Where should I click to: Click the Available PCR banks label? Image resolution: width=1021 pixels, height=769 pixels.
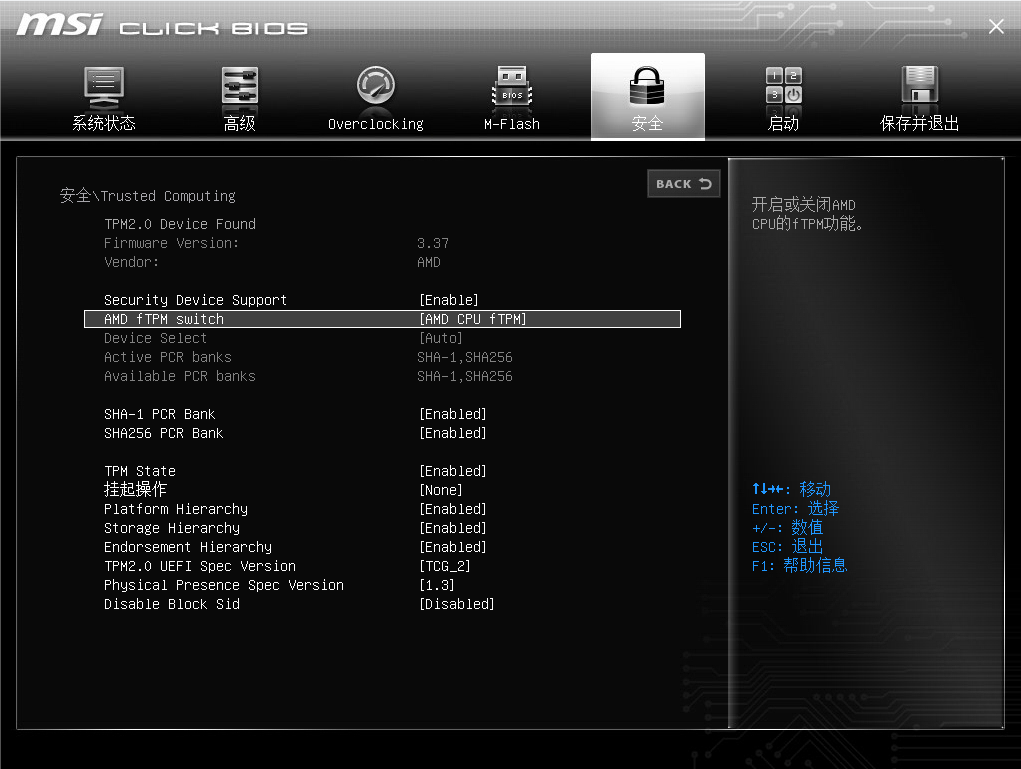pyautogui.click(x=180, y=376)
